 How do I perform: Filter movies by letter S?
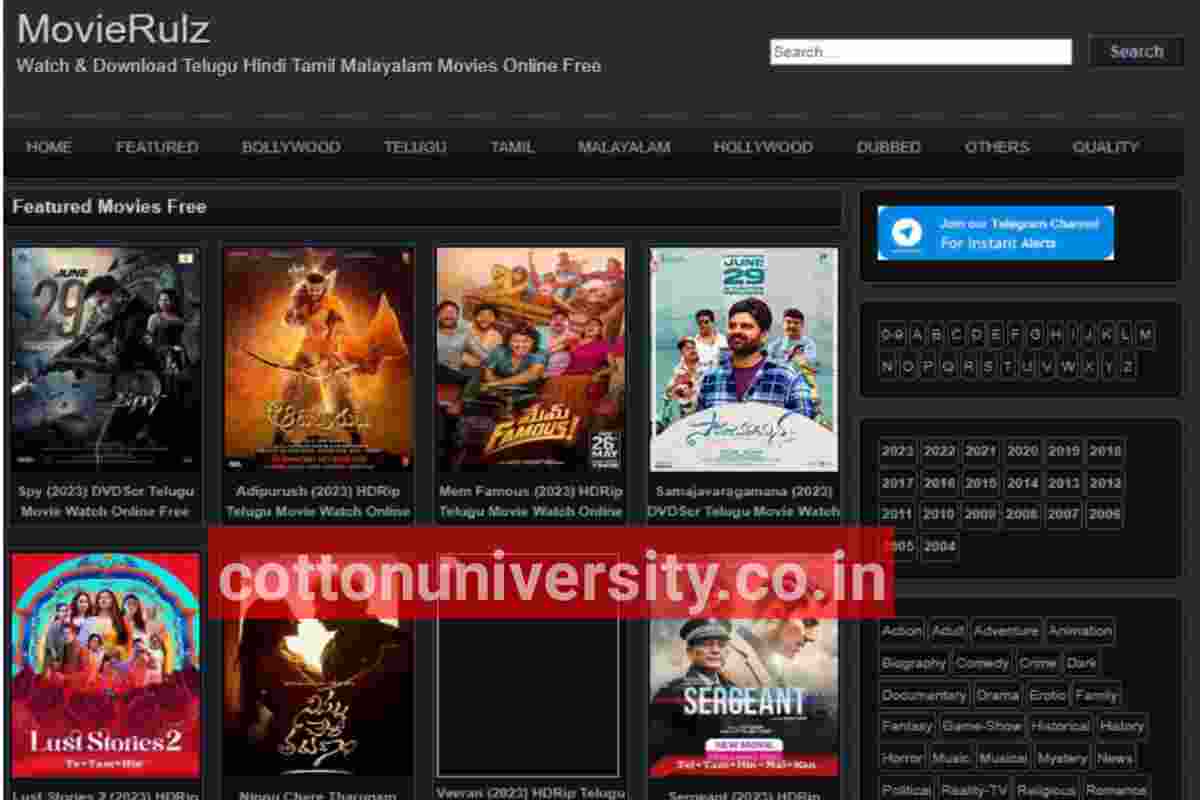click(988, 367)
